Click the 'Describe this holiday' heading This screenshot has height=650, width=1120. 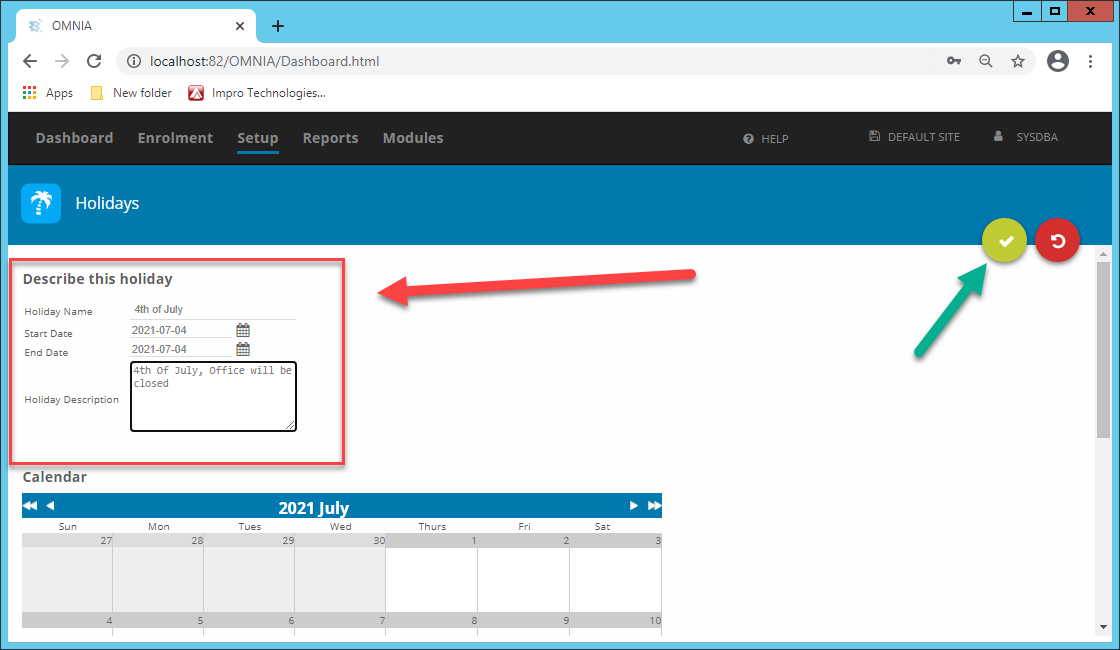(x=98, y=279)
